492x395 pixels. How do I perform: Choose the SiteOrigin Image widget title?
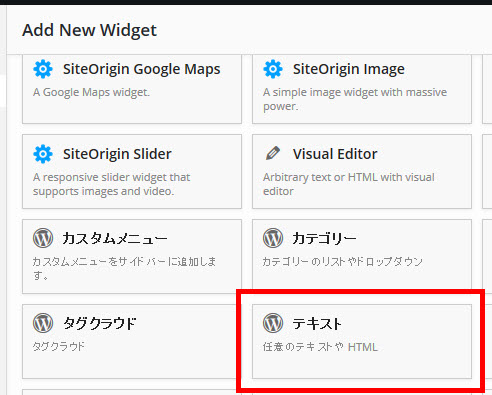coord(349,69)
